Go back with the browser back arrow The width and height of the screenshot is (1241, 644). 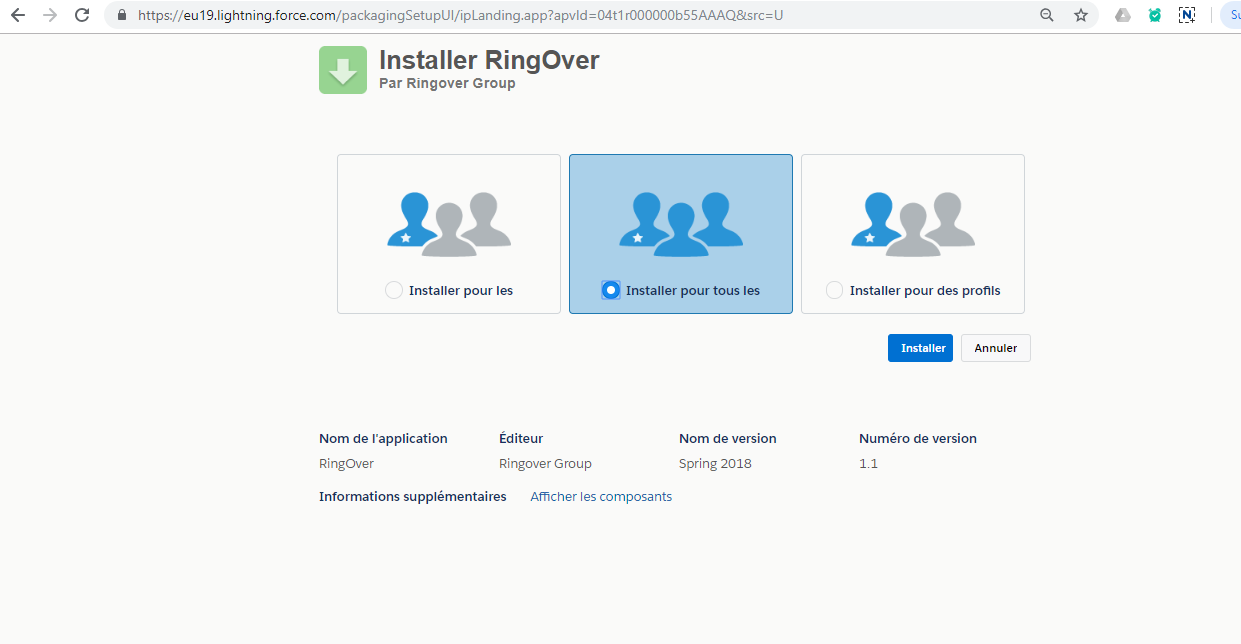(x=17, y=15)
